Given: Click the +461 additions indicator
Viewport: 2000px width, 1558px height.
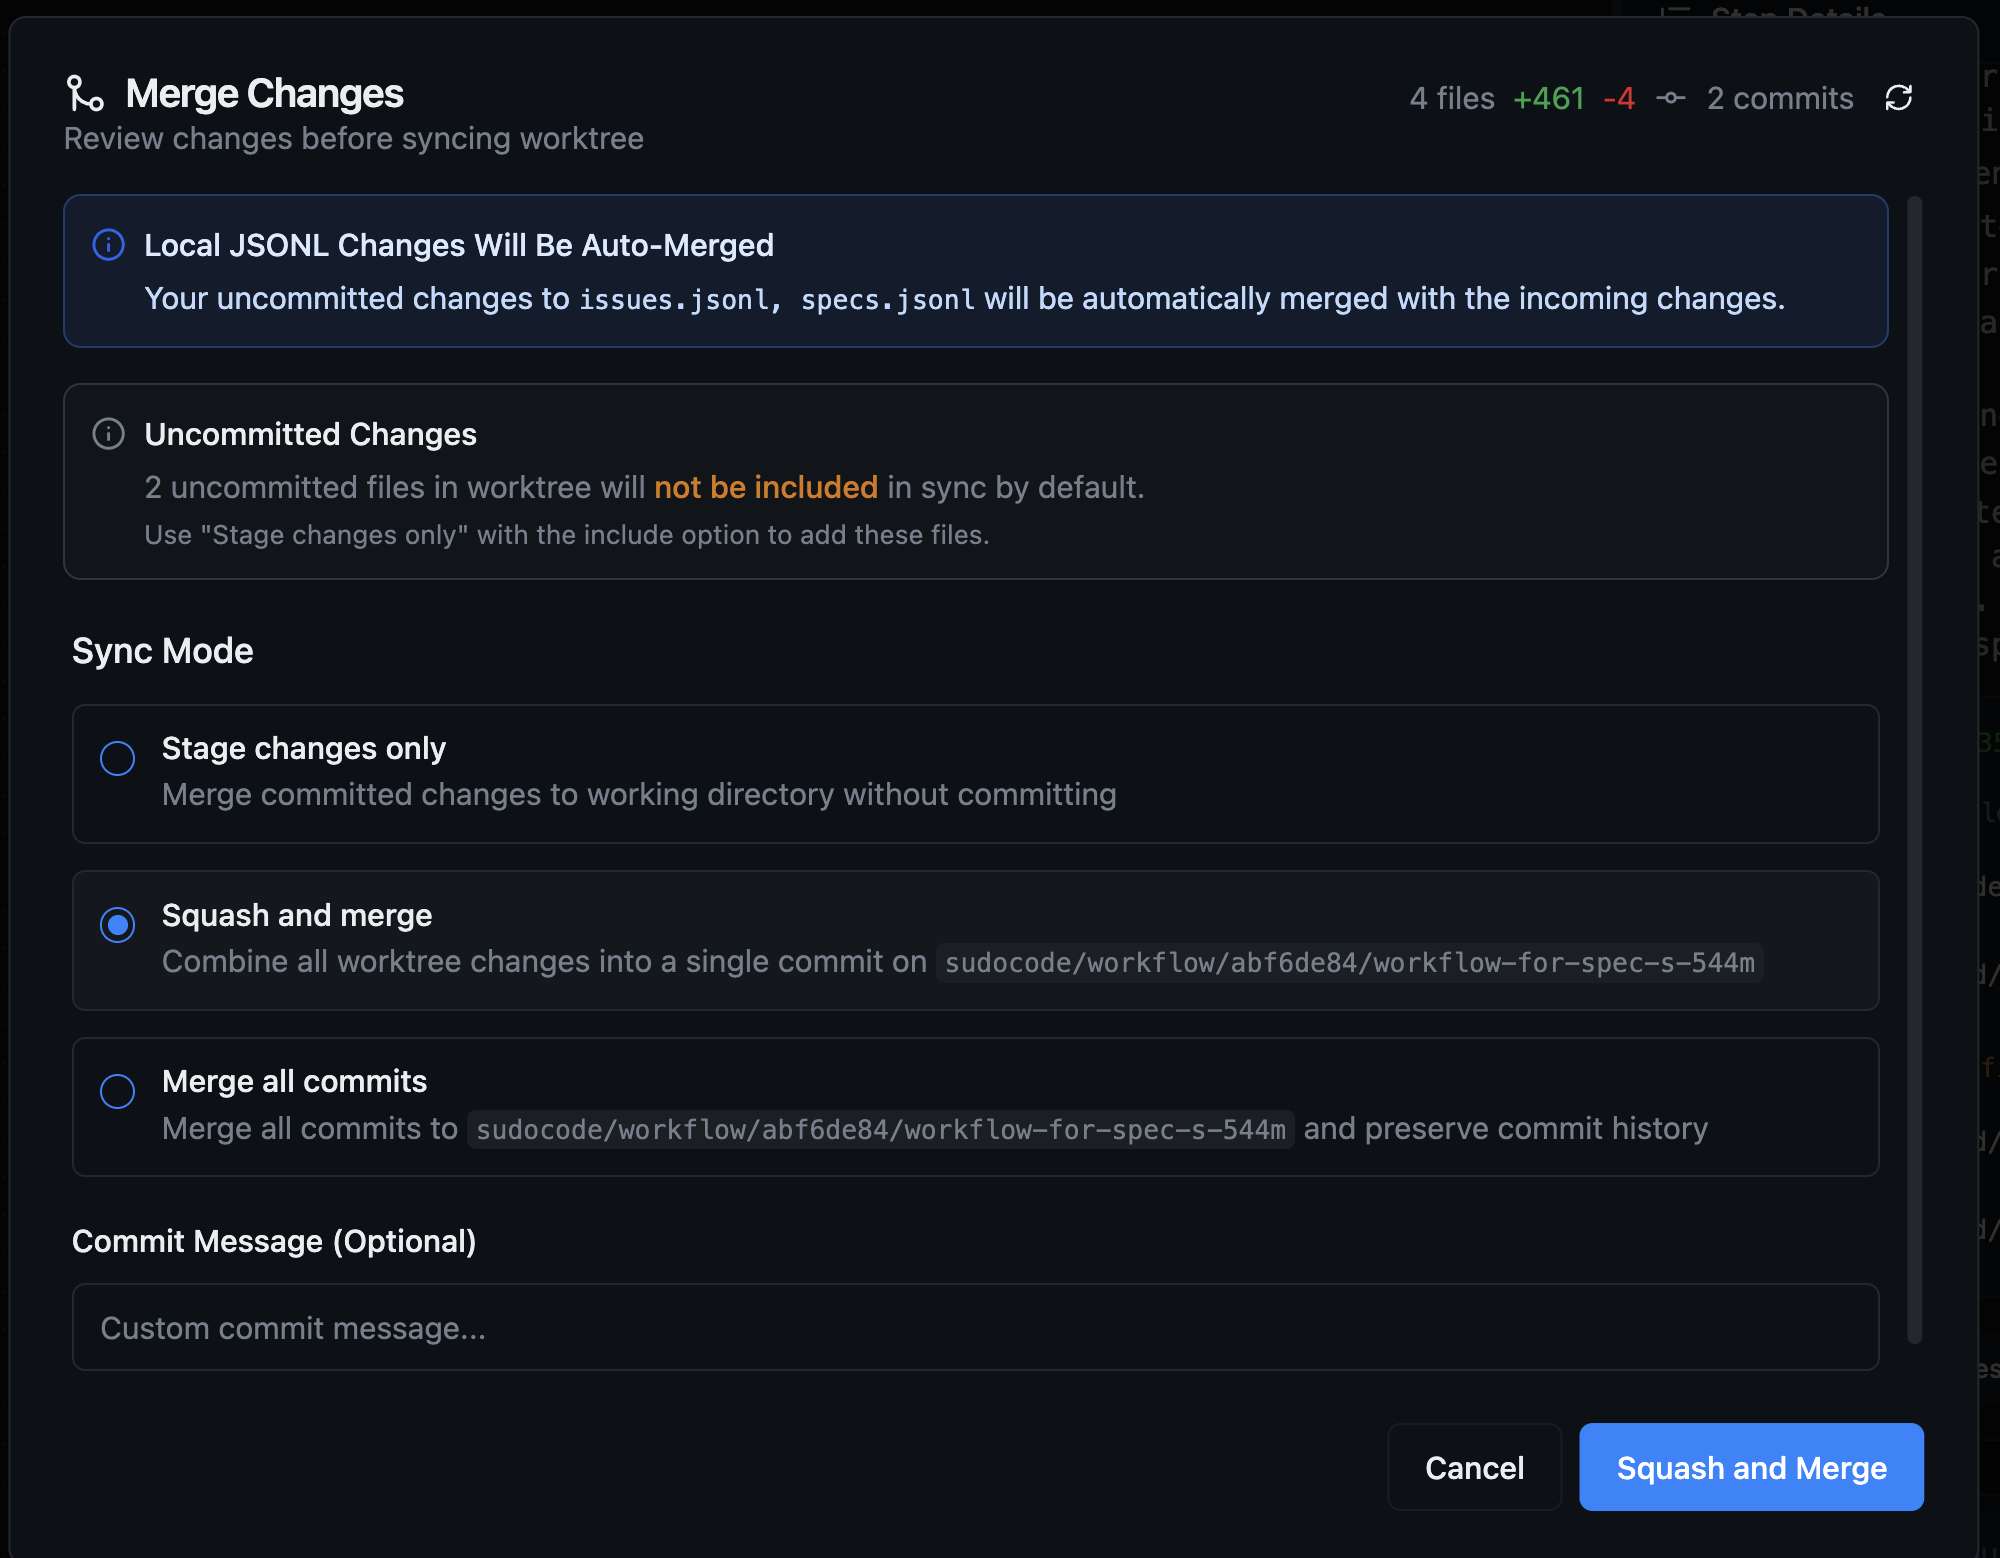Looking at the screenshot, I should click(x=1548, y=98).
